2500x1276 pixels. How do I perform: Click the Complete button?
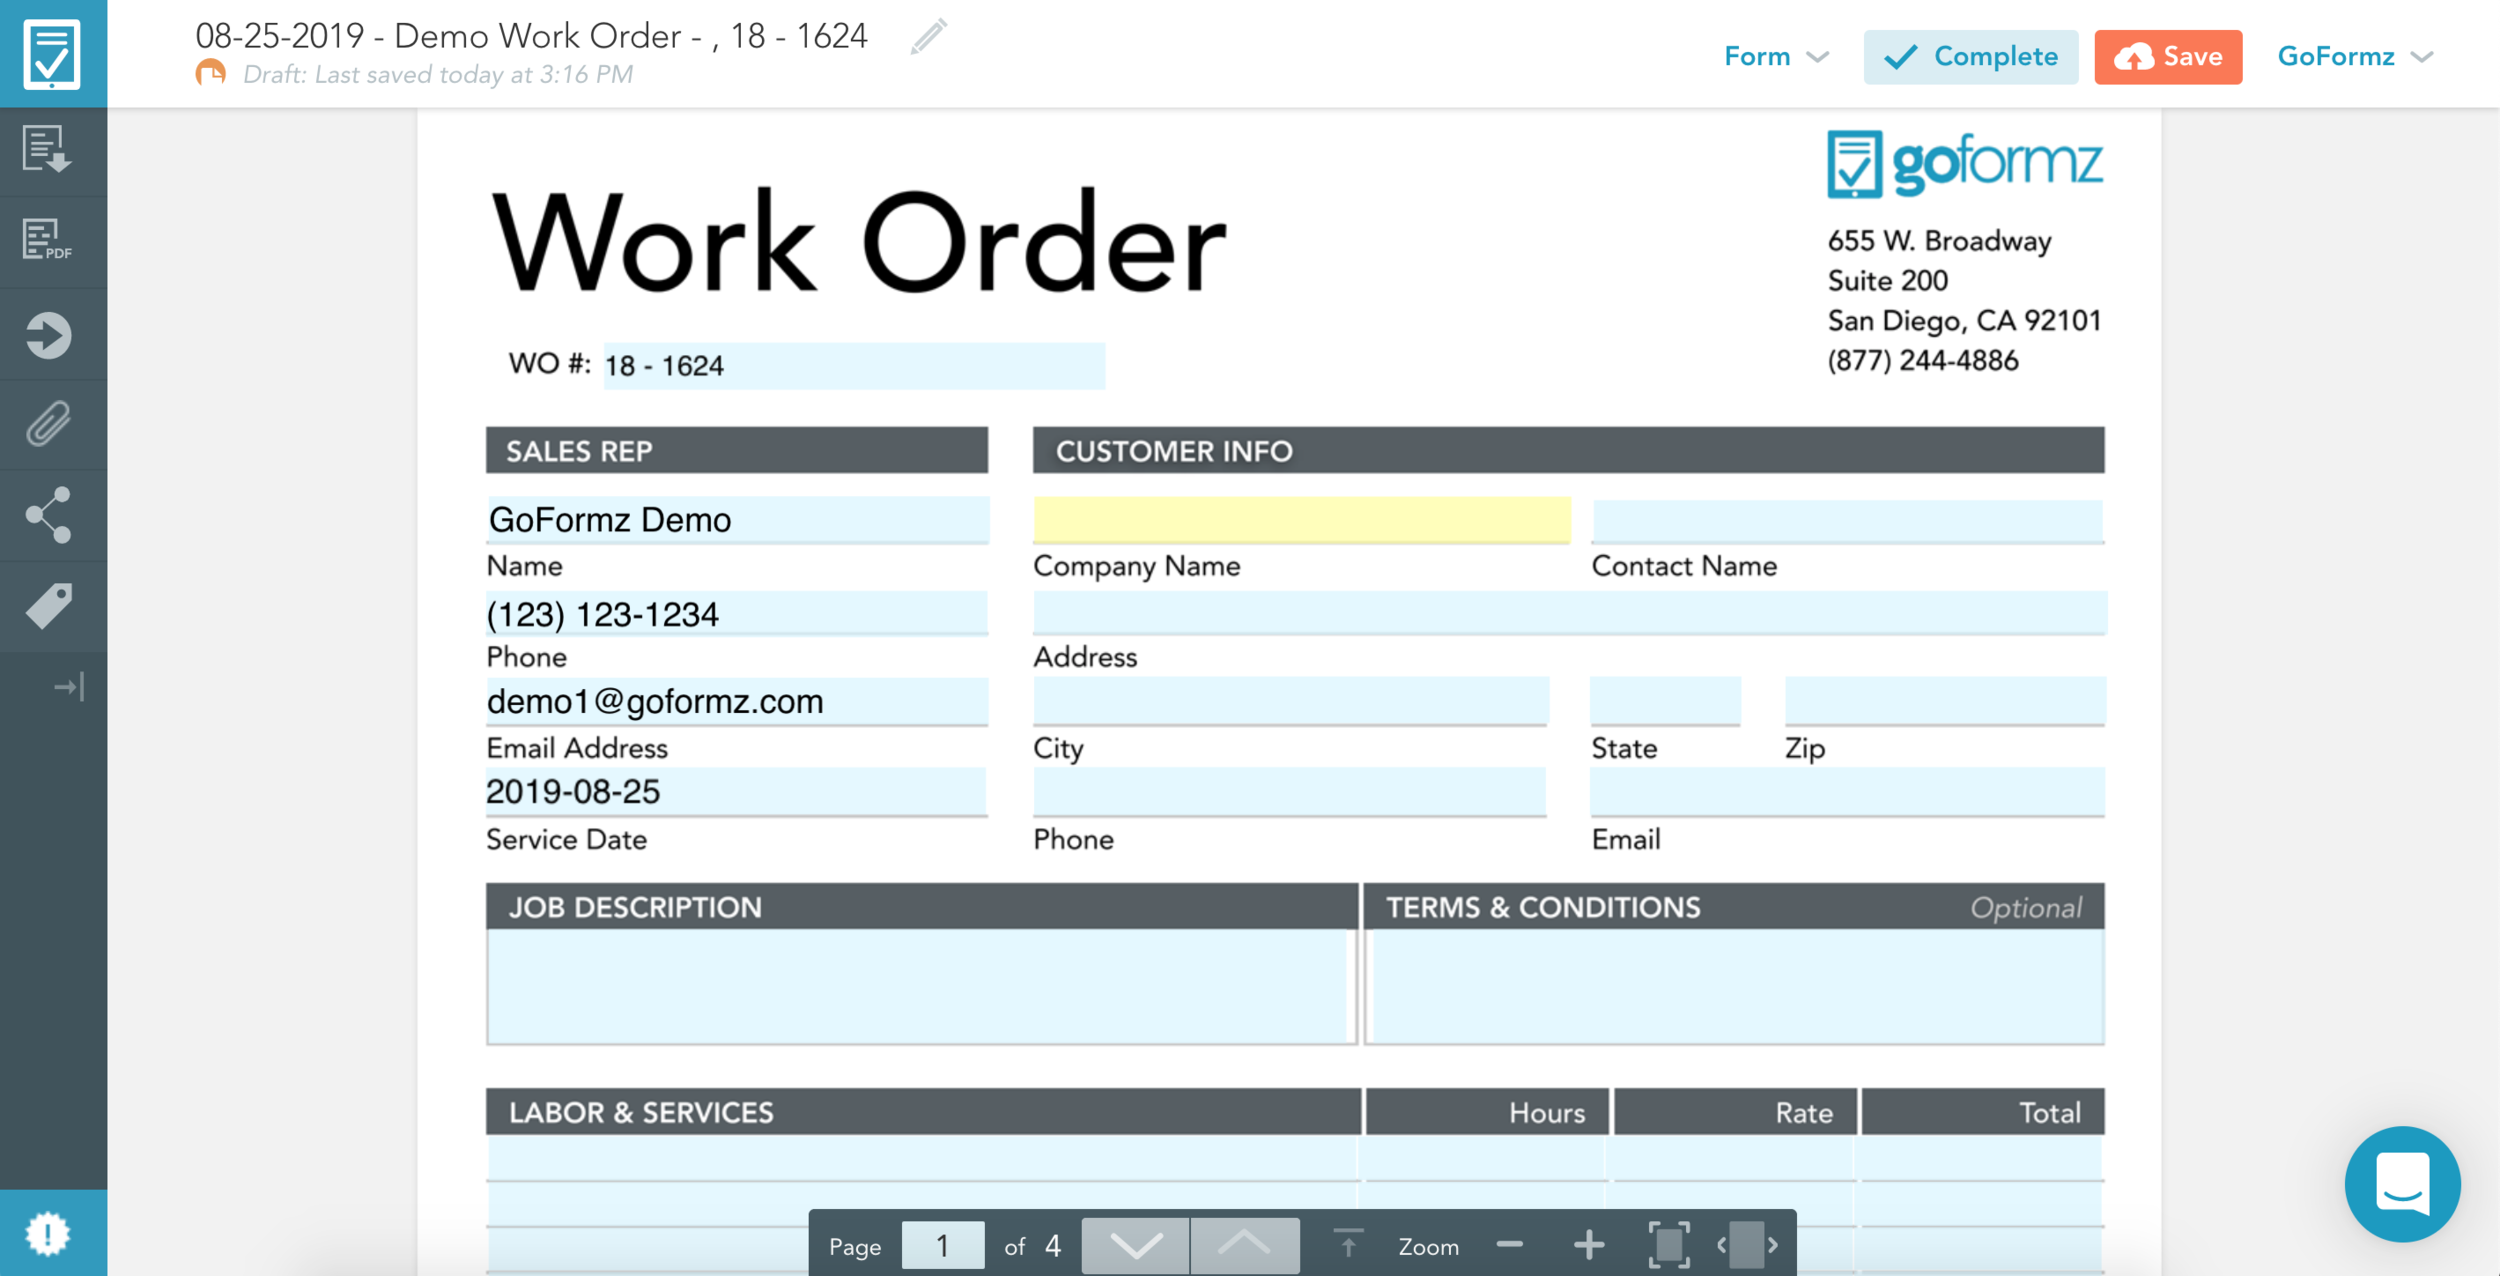[1970, 57]
